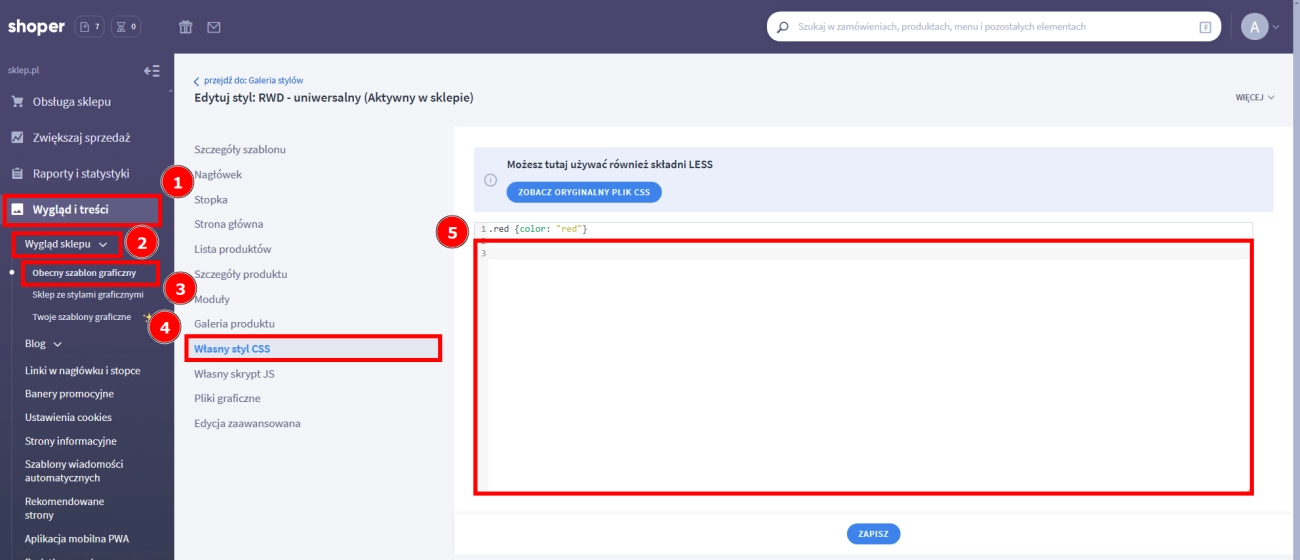The height and width of the screenshot is (560, 1300).
Task: Click the gift icon in top bar
Action: (186, 27)
